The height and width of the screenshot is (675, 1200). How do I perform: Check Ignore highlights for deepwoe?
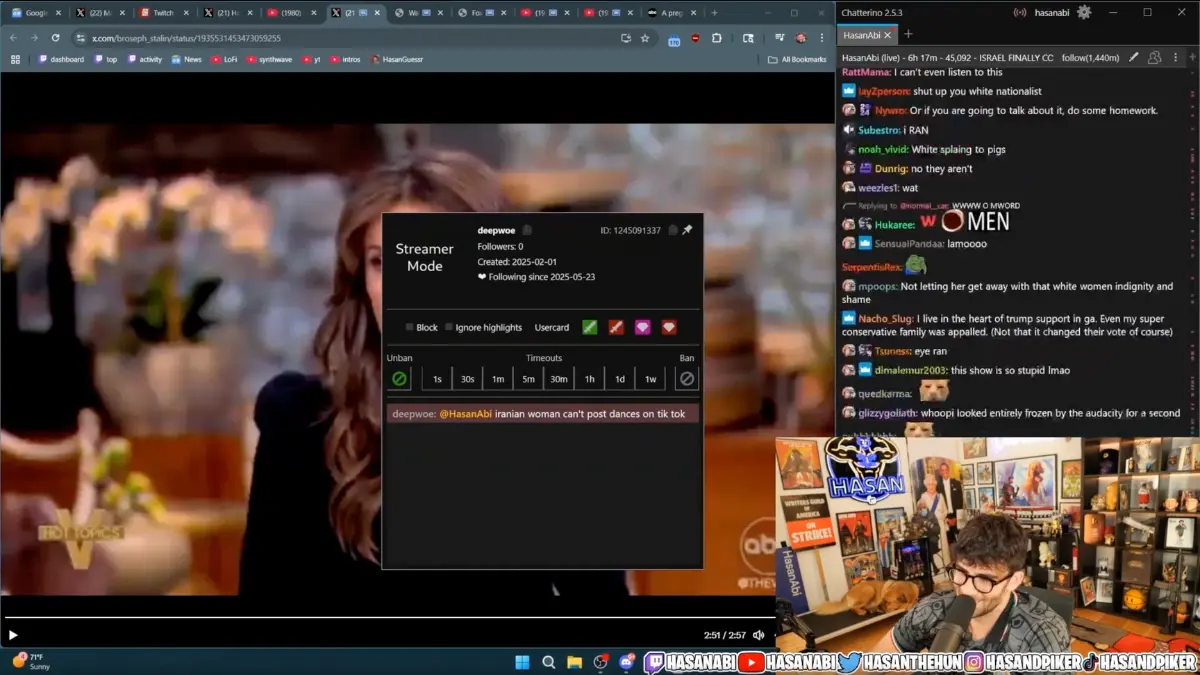[449, 327]
